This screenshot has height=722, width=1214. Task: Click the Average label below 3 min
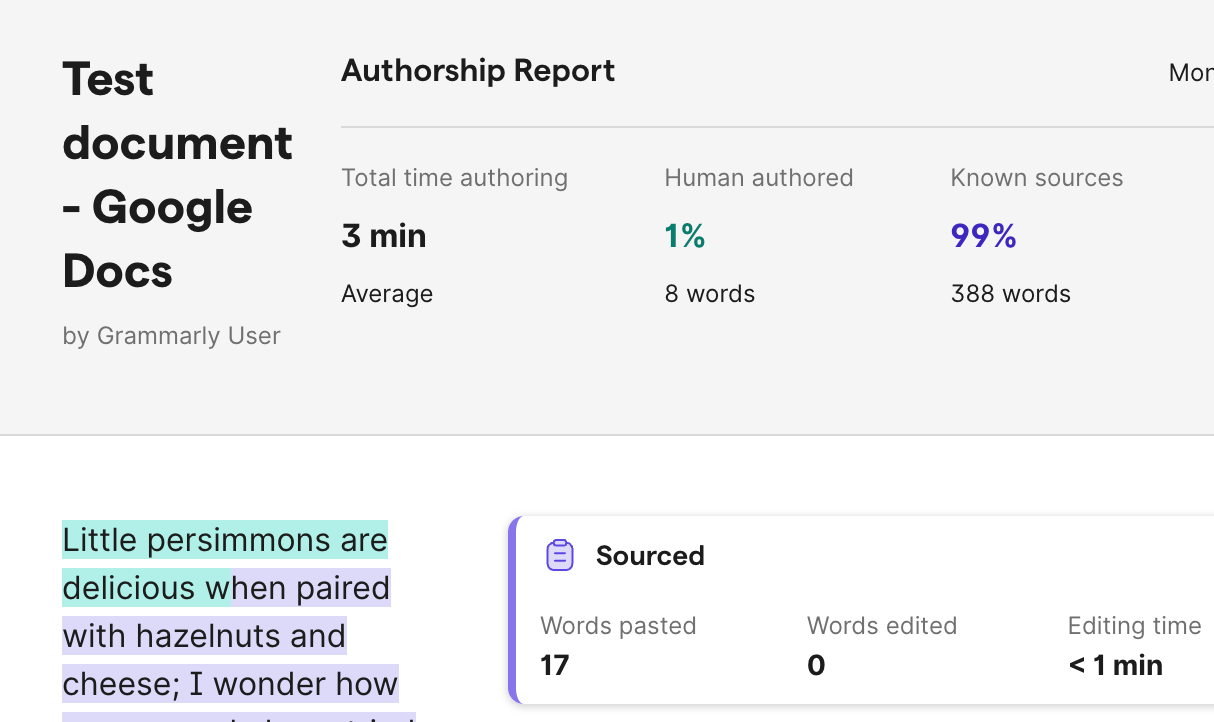387,293
